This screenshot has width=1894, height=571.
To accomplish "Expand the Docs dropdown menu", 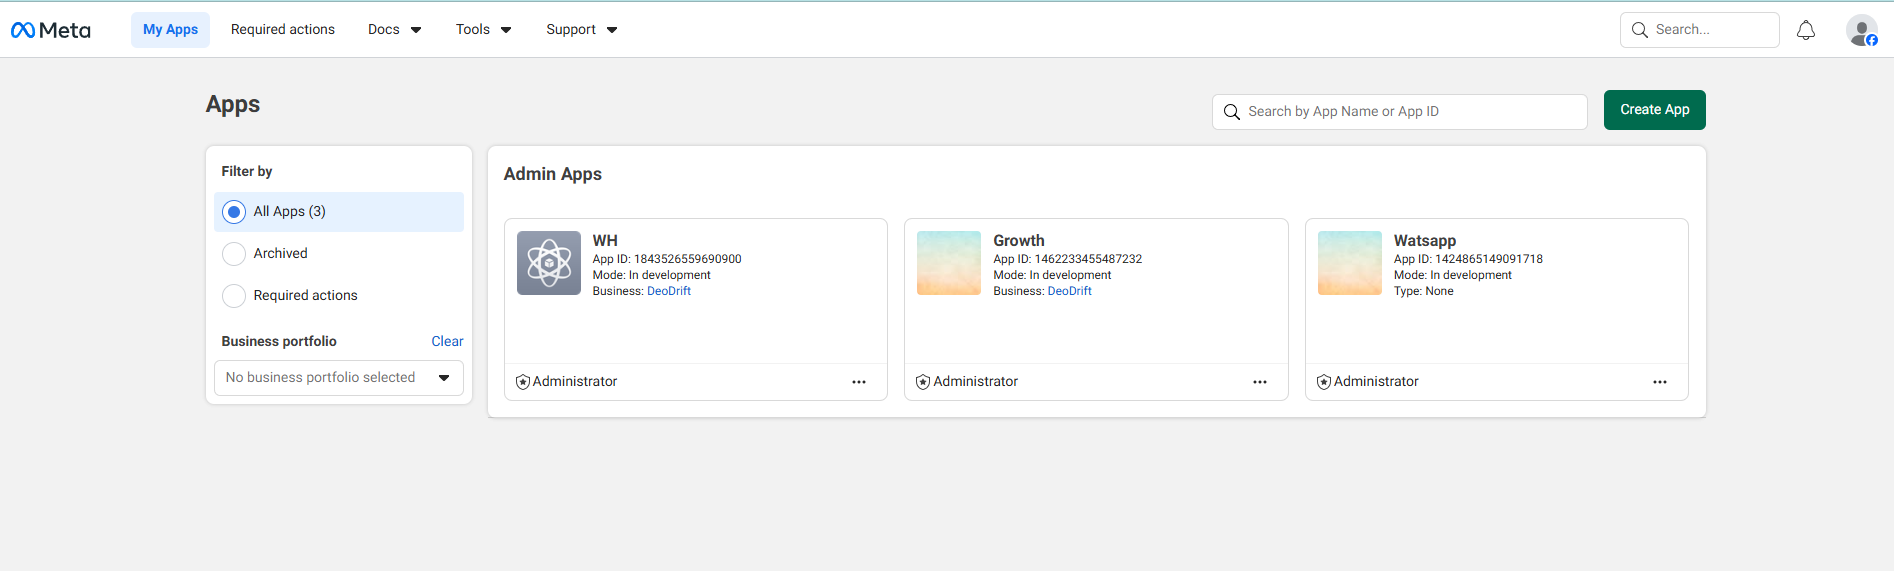I will tap(394, 30).
